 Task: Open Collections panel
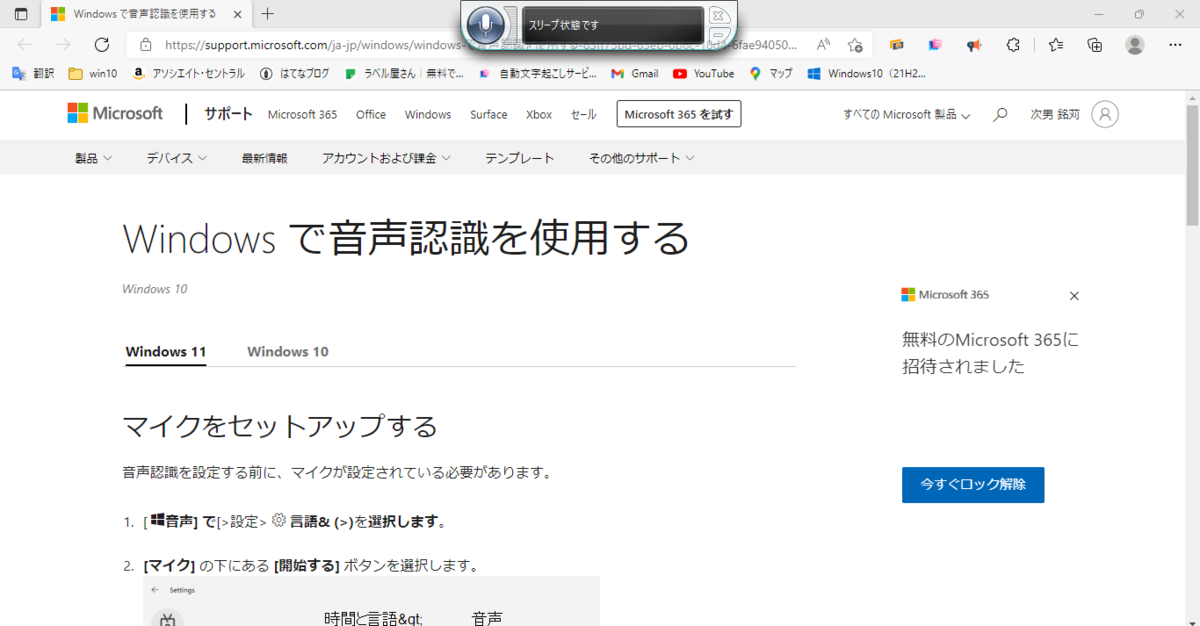[x=1095, y=45]
